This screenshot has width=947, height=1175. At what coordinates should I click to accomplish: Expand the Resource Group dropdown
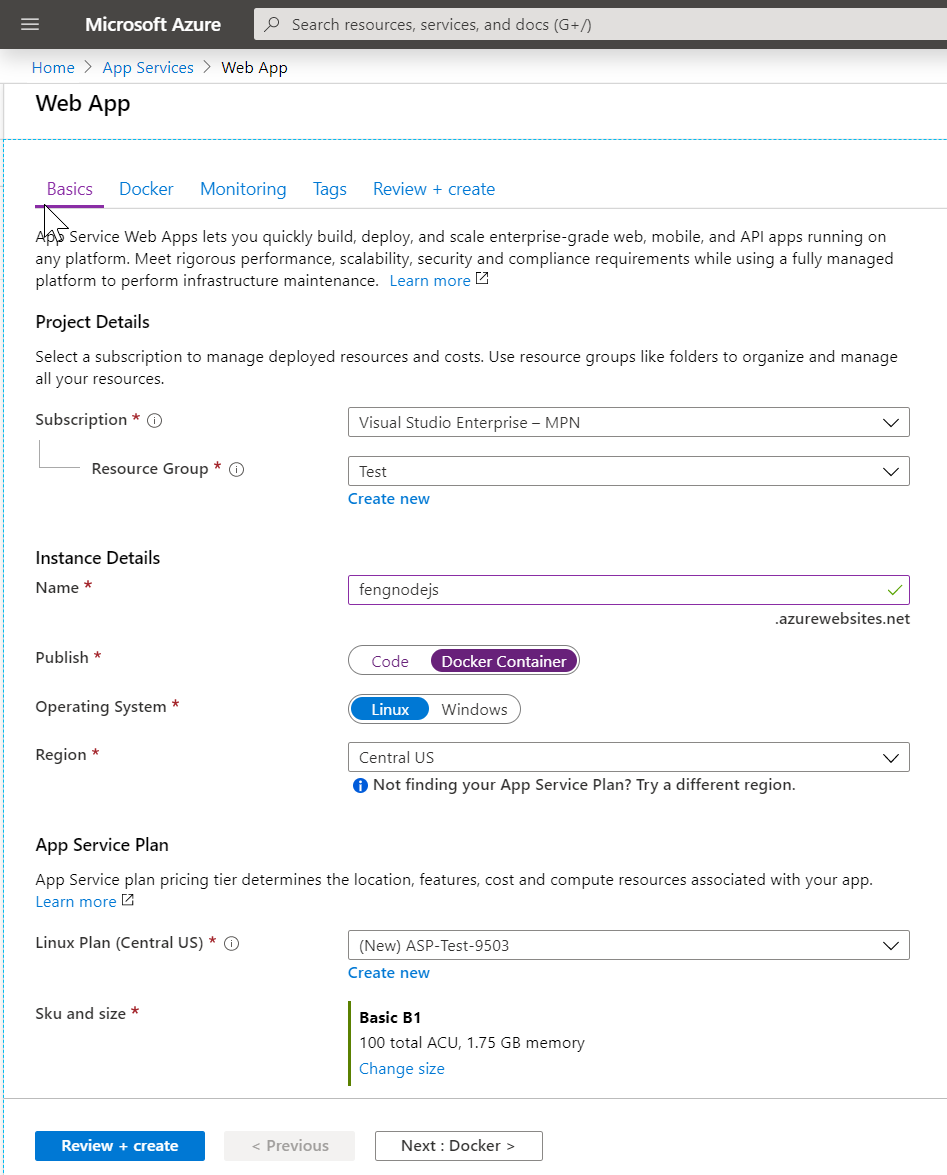[x=629, y=471]
